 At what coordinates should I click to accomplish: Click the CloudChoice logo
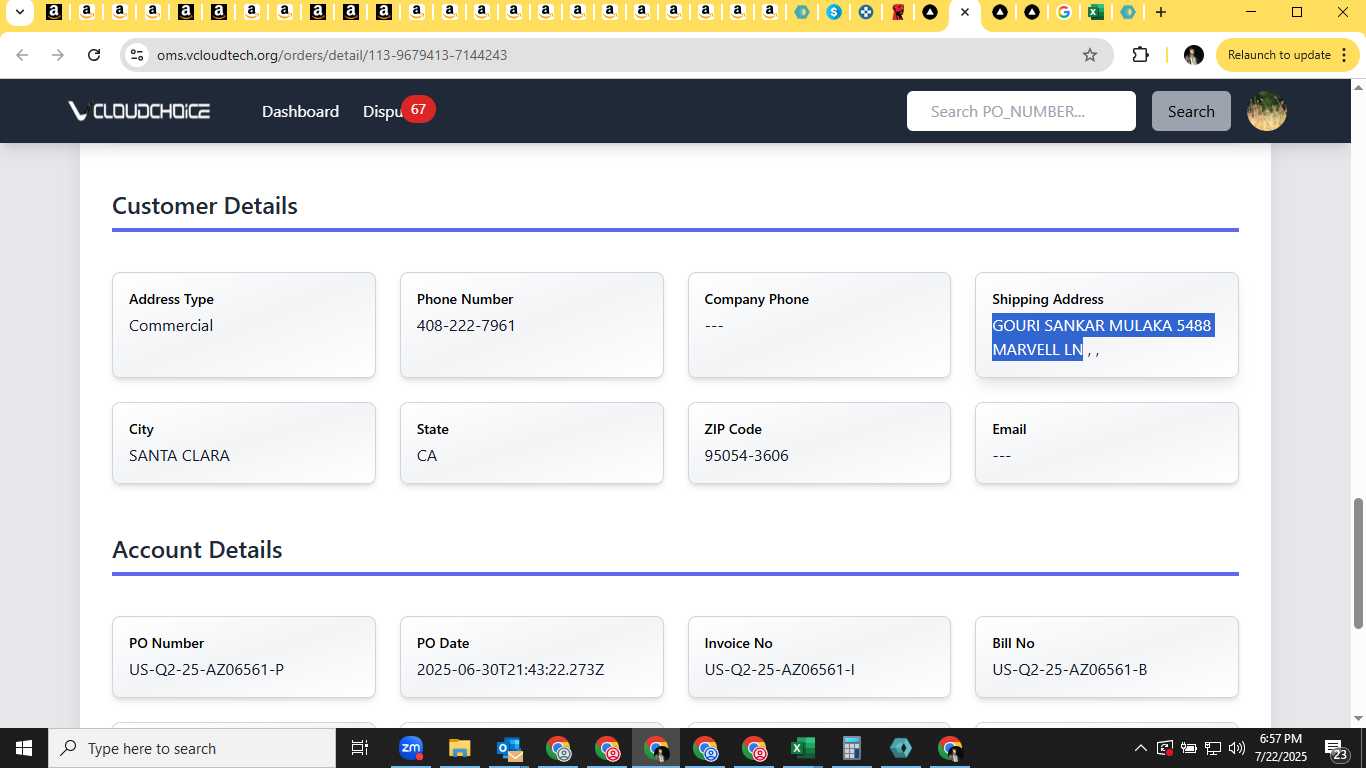pos(139,111)
